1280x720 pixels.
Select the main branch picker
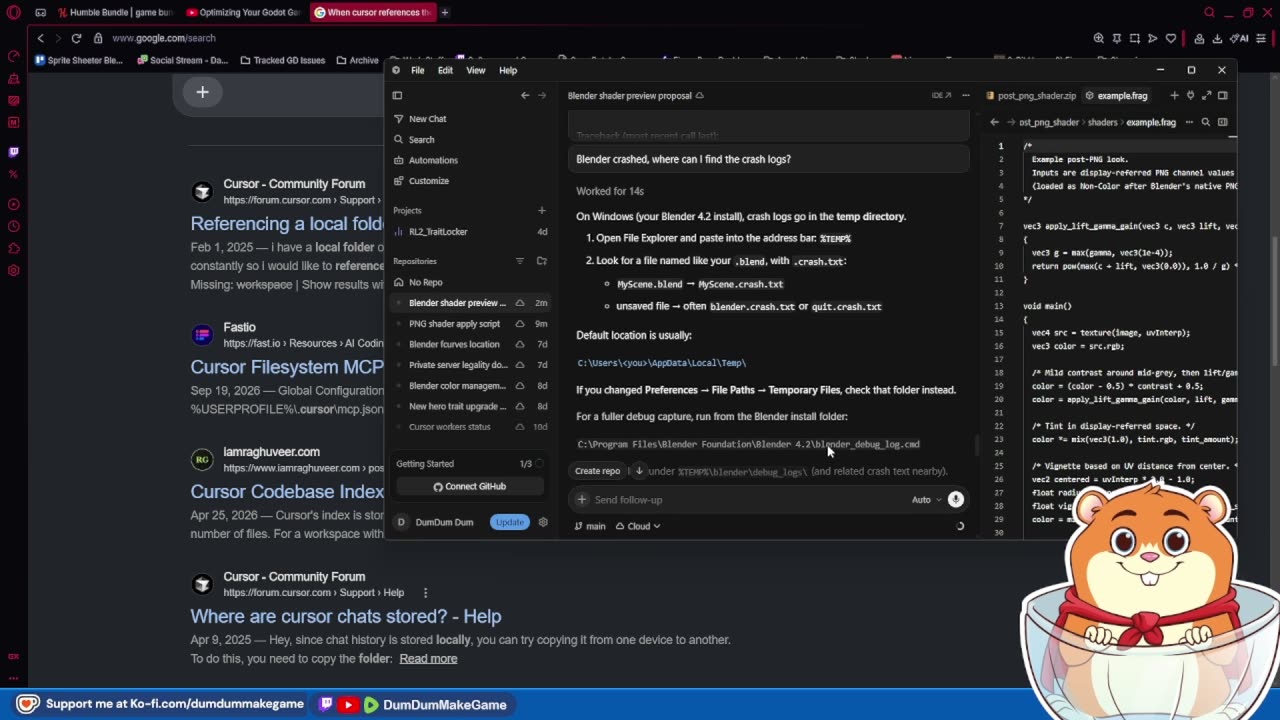590,526
